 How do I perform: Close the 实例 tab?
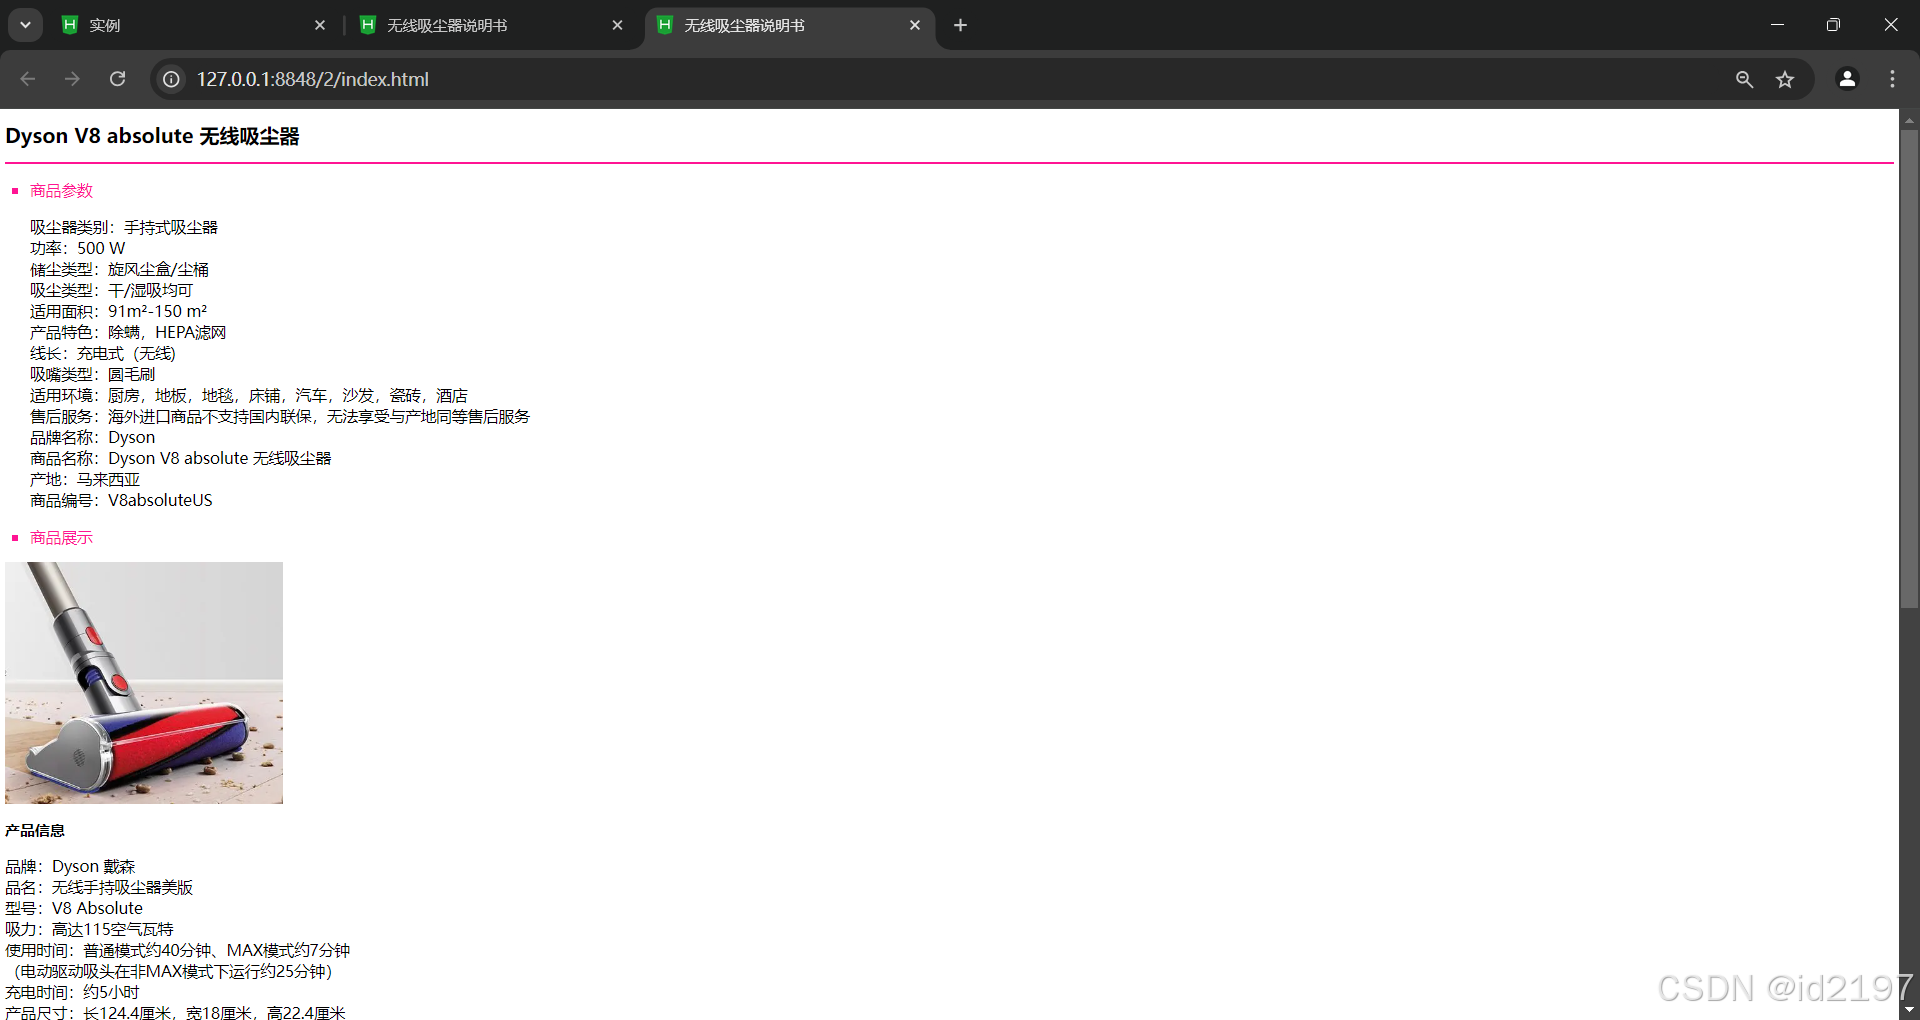click(x=320, y=25)
